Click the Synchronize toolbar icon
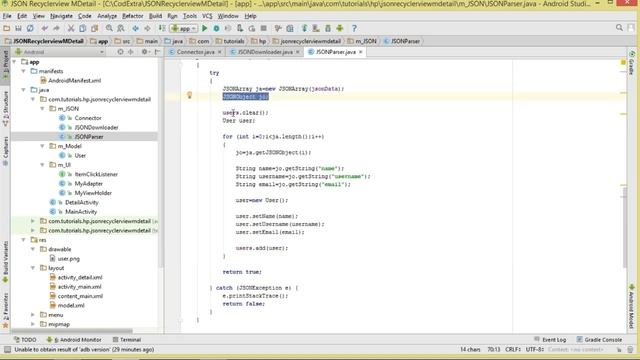 [x=30, y=28]
